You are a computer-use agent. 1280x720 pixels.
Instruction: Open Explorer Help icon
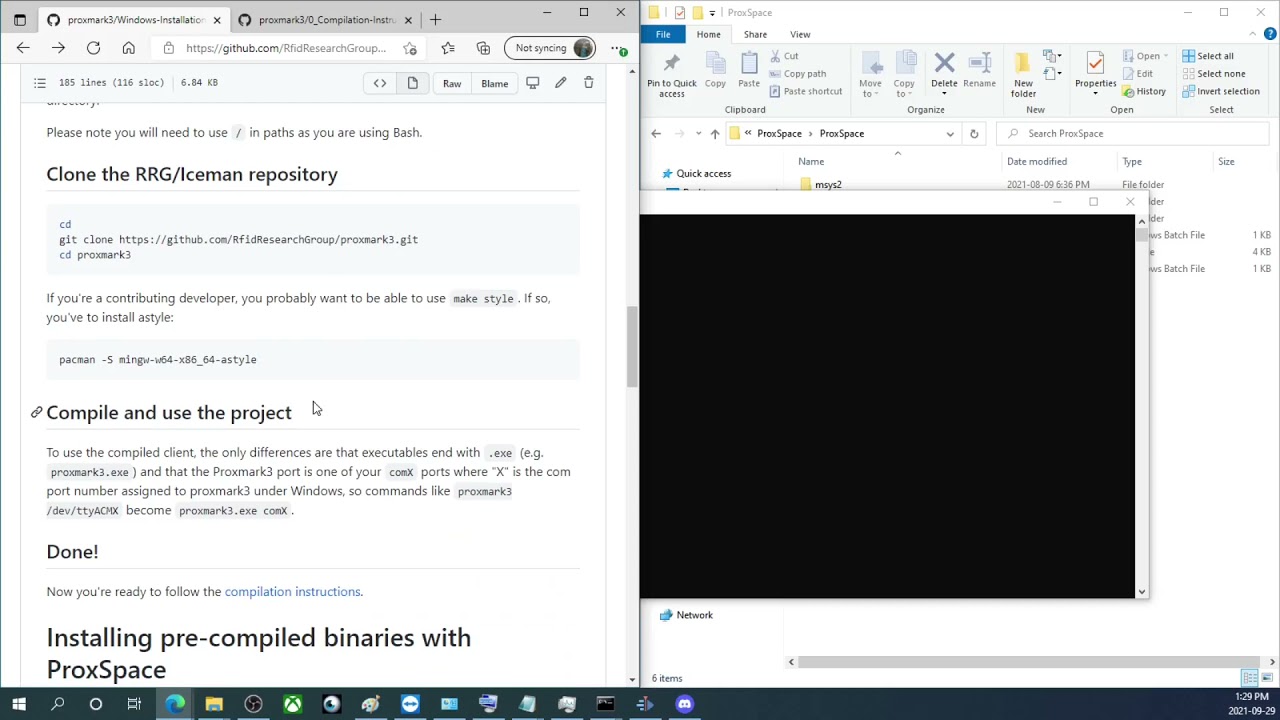[x=1270, y=34]
